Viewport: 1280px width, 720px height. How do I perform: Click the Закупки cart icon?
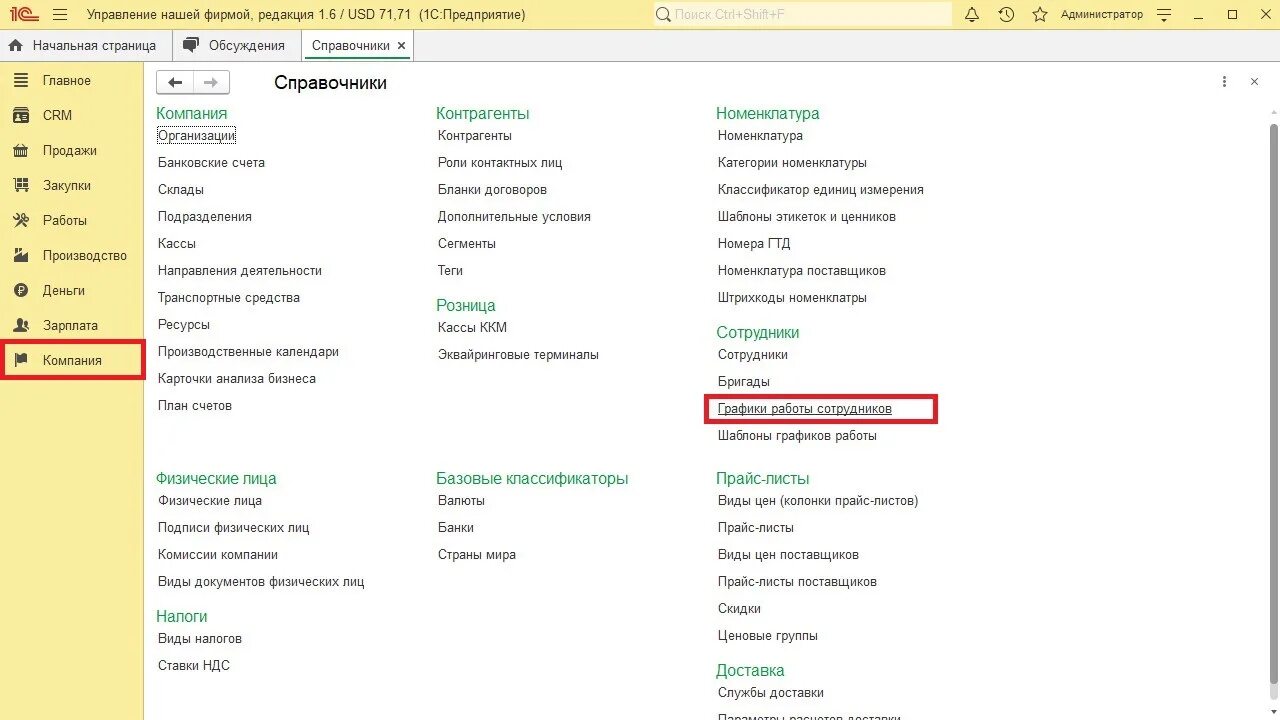[x=21, y=185]
